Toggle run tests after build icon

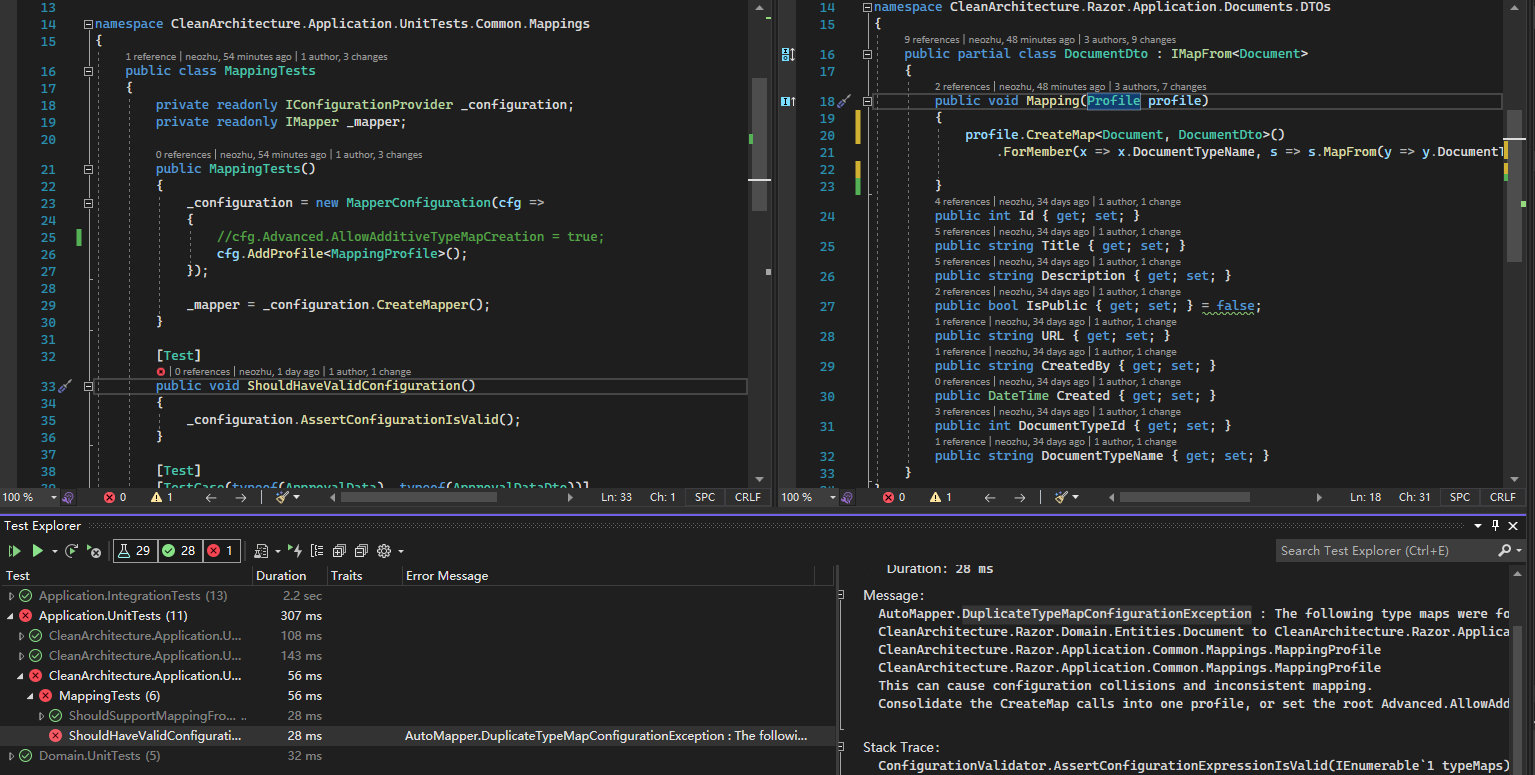(x=295, y=551)
